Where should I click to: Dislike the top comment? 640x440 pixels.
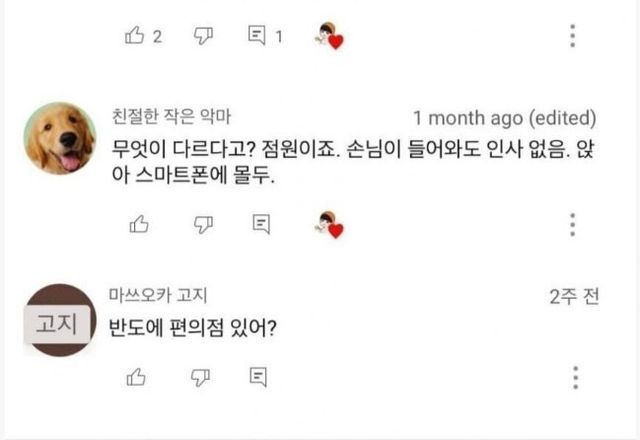(201, 36)
